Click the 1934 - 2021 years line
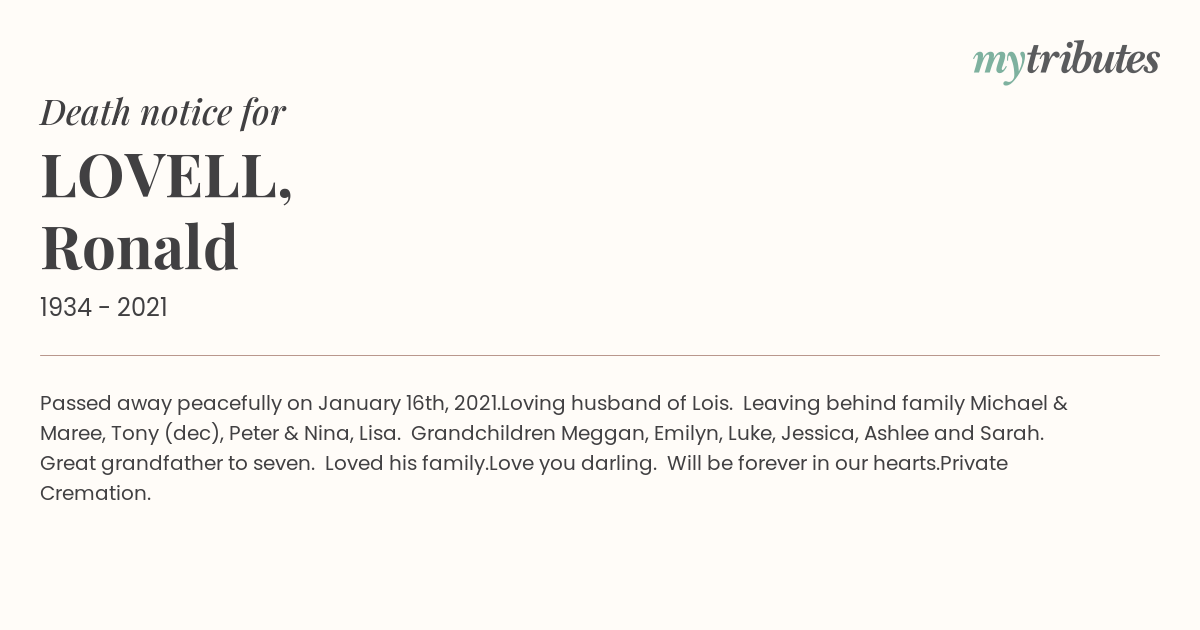Screen dimensions: 1200x630 point(103,307)
